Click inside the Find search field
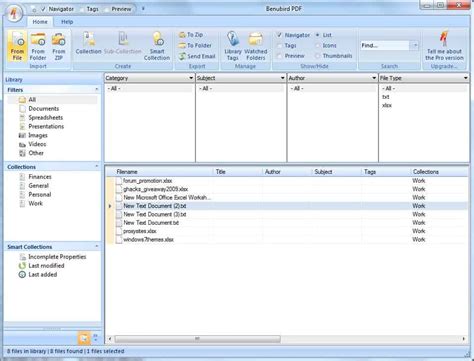This screenshot has height=361, width=474. [385, 45]
